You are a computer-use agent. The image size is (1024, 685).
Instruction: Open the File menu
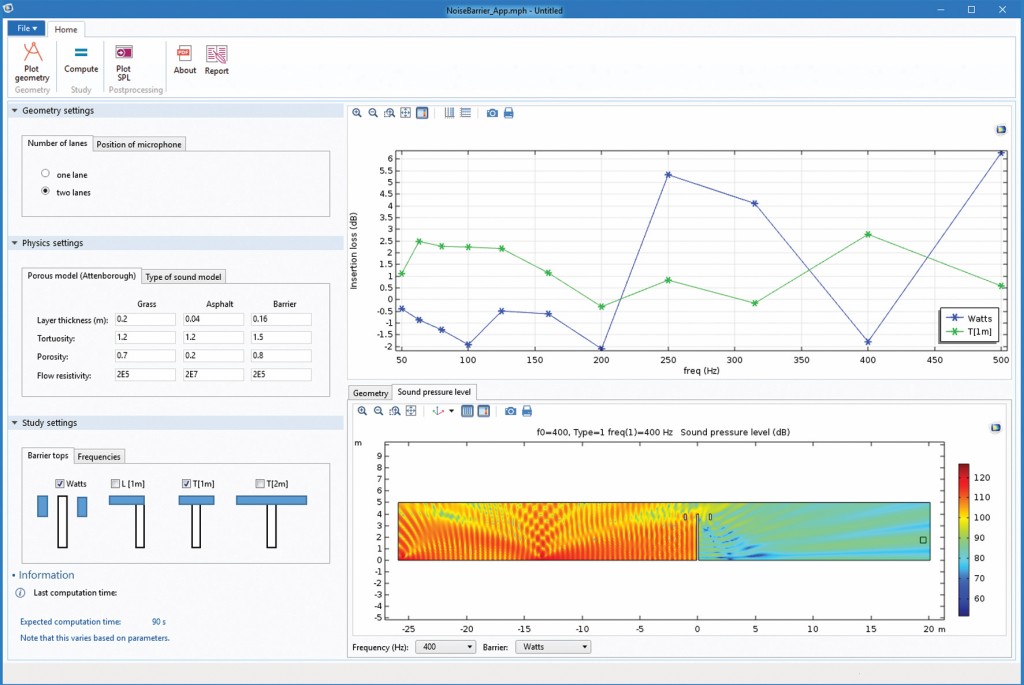(26, 28)
